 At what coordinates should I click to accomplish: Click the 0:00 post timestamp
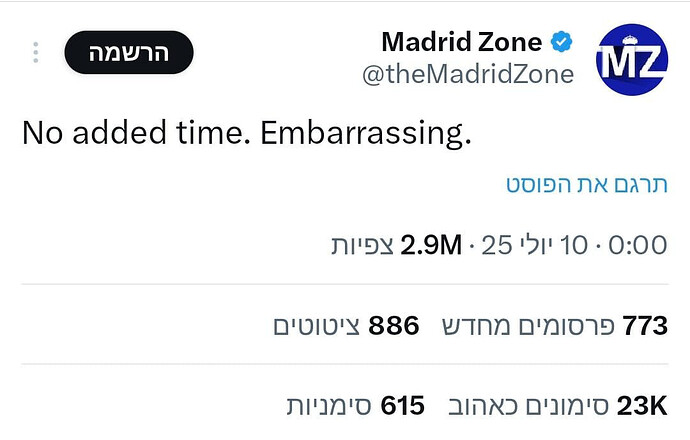coord(638,245)
